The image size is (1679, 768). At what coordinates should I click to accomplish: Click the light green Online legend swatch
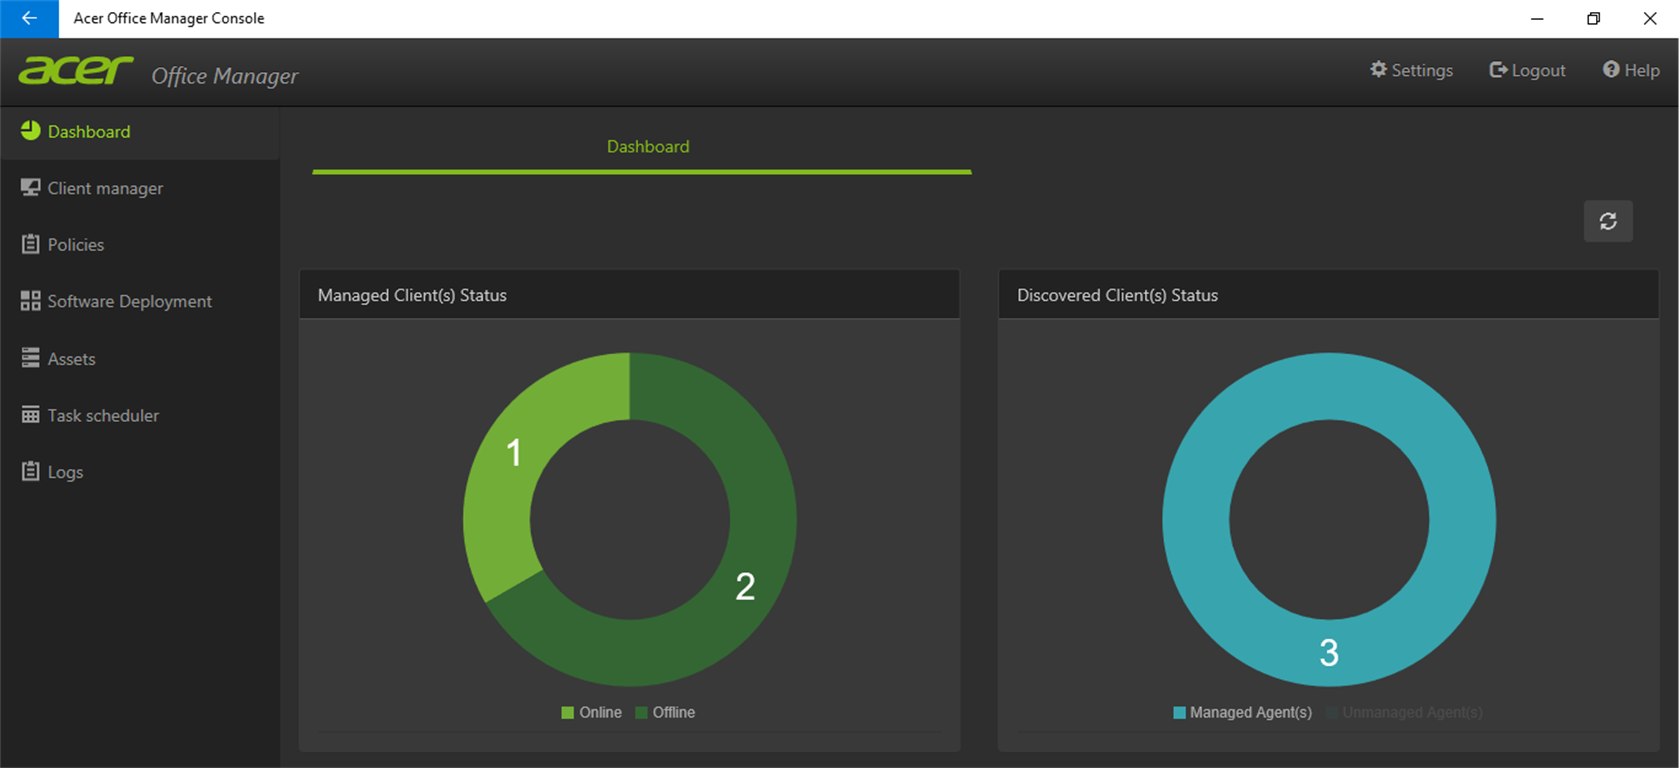point(567,712)
